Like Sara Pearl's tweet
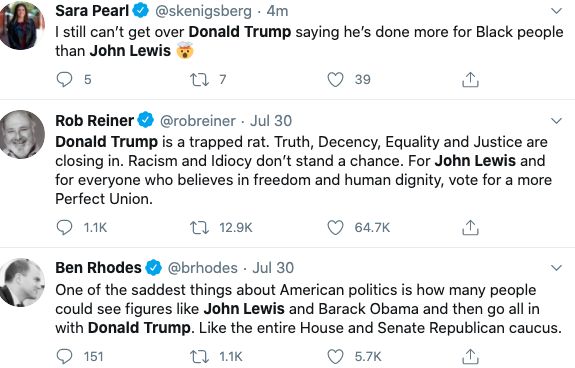The height and width of the screenshot is (368, 575). [x=335, y=80]
